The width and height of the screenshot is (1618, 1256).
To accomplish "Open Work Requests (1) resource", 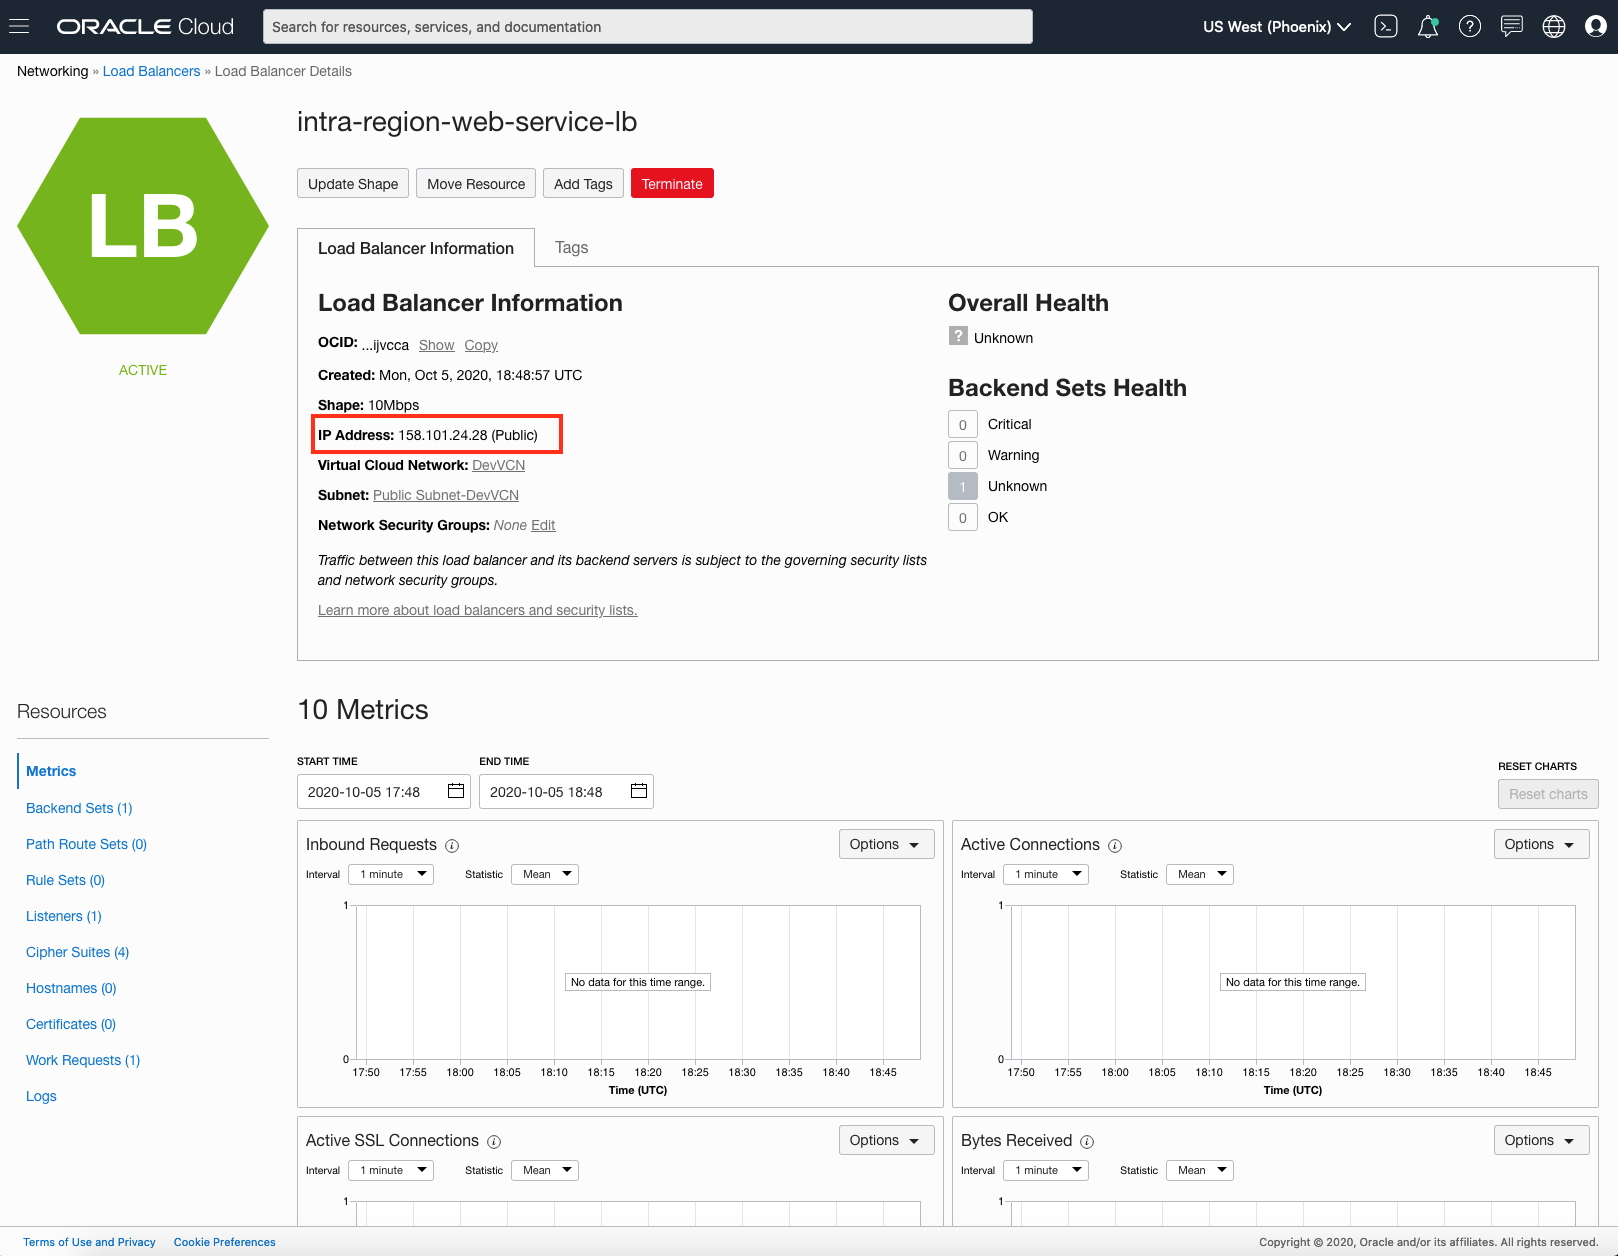I will (x=83, y=1060).
